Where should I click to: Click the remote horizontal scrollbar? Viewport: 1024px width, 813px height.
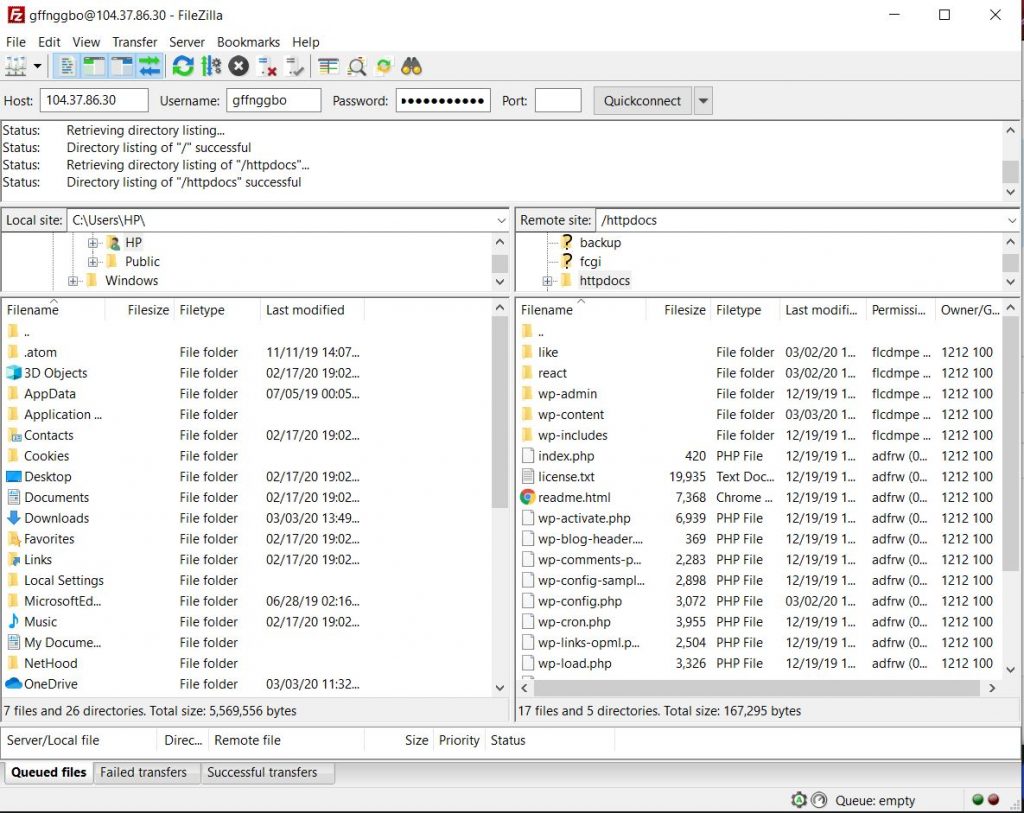coord(758,688)
